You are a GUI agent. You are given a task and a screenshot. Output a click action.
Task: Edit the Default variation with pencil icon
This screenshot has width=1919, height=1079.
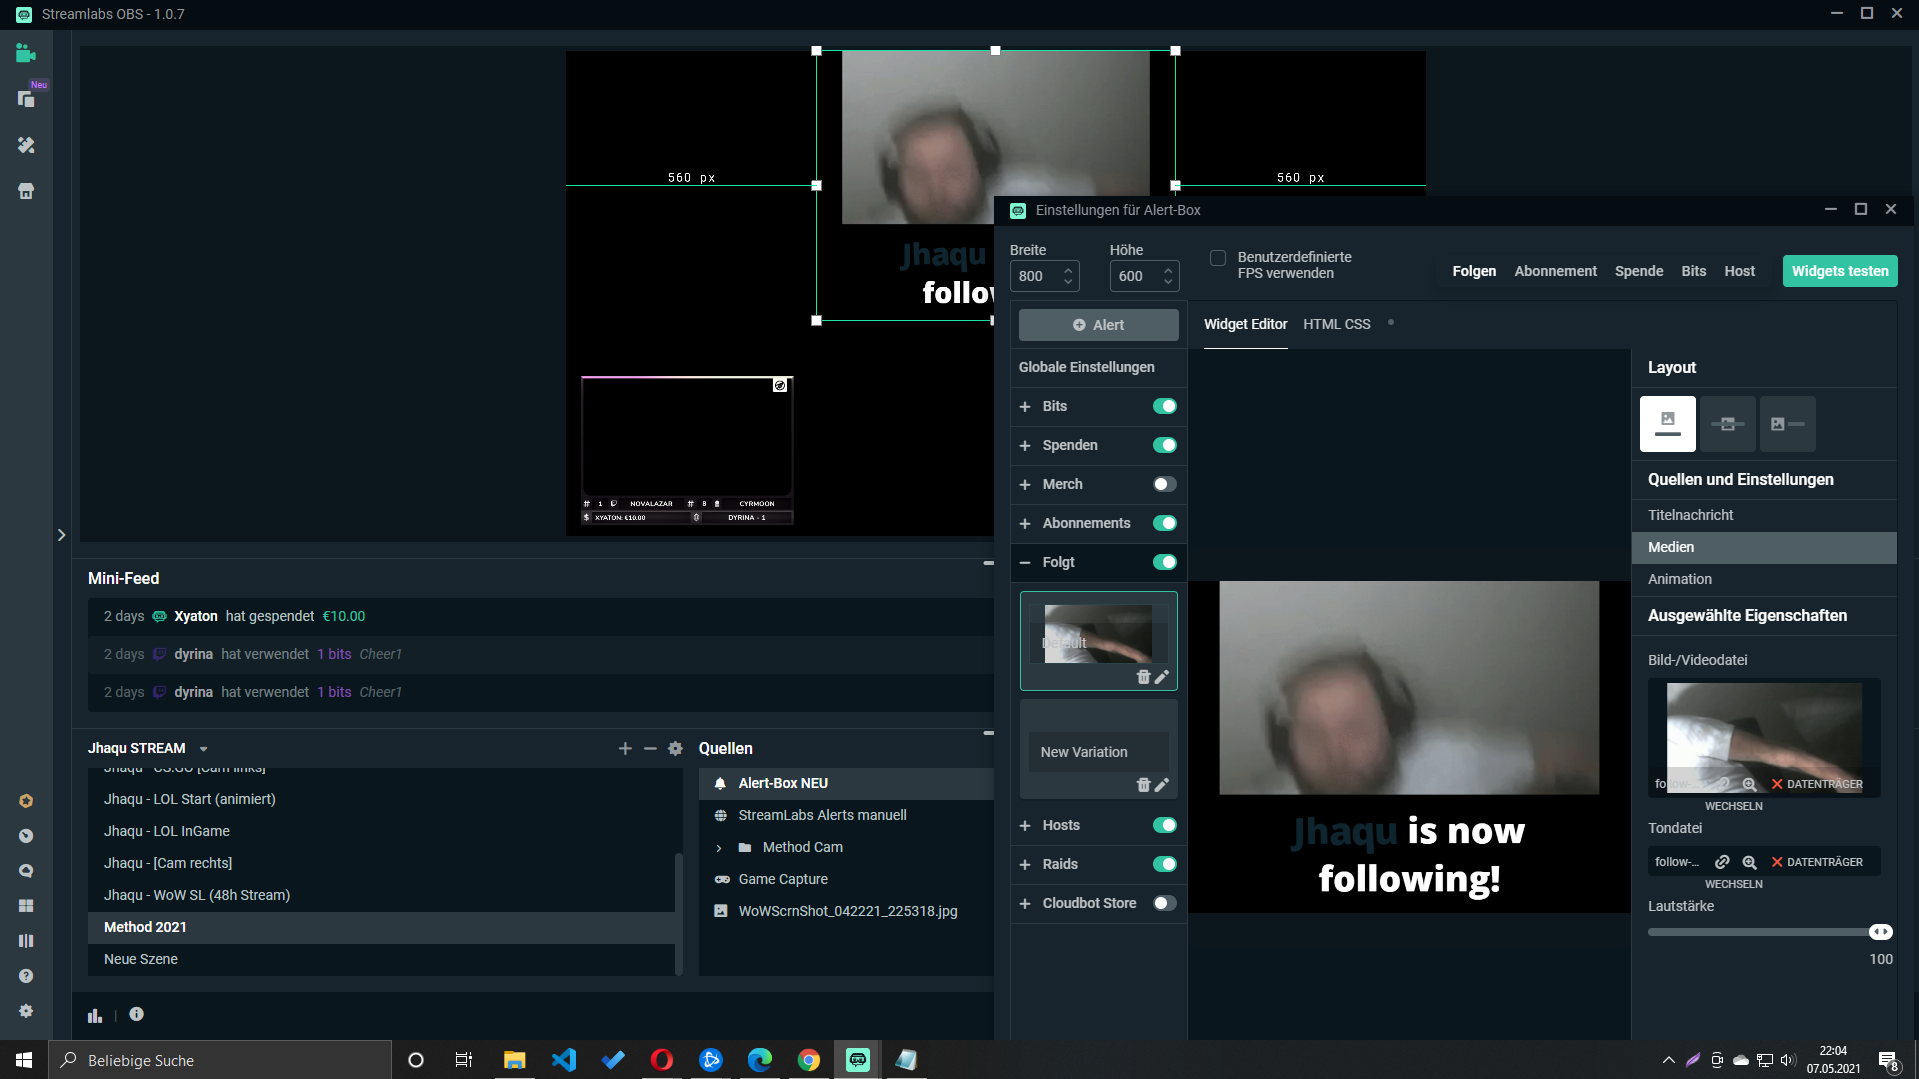(x=1162, y=677)
